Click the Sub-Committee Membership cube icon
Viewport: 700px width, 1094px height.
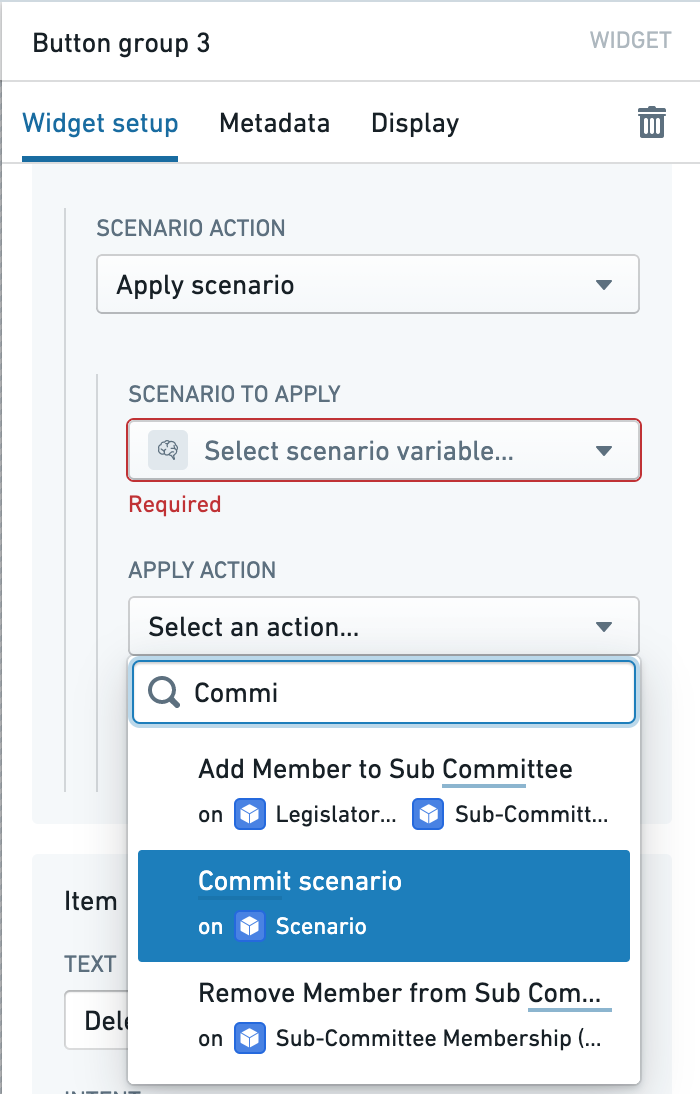(250, 1038)
